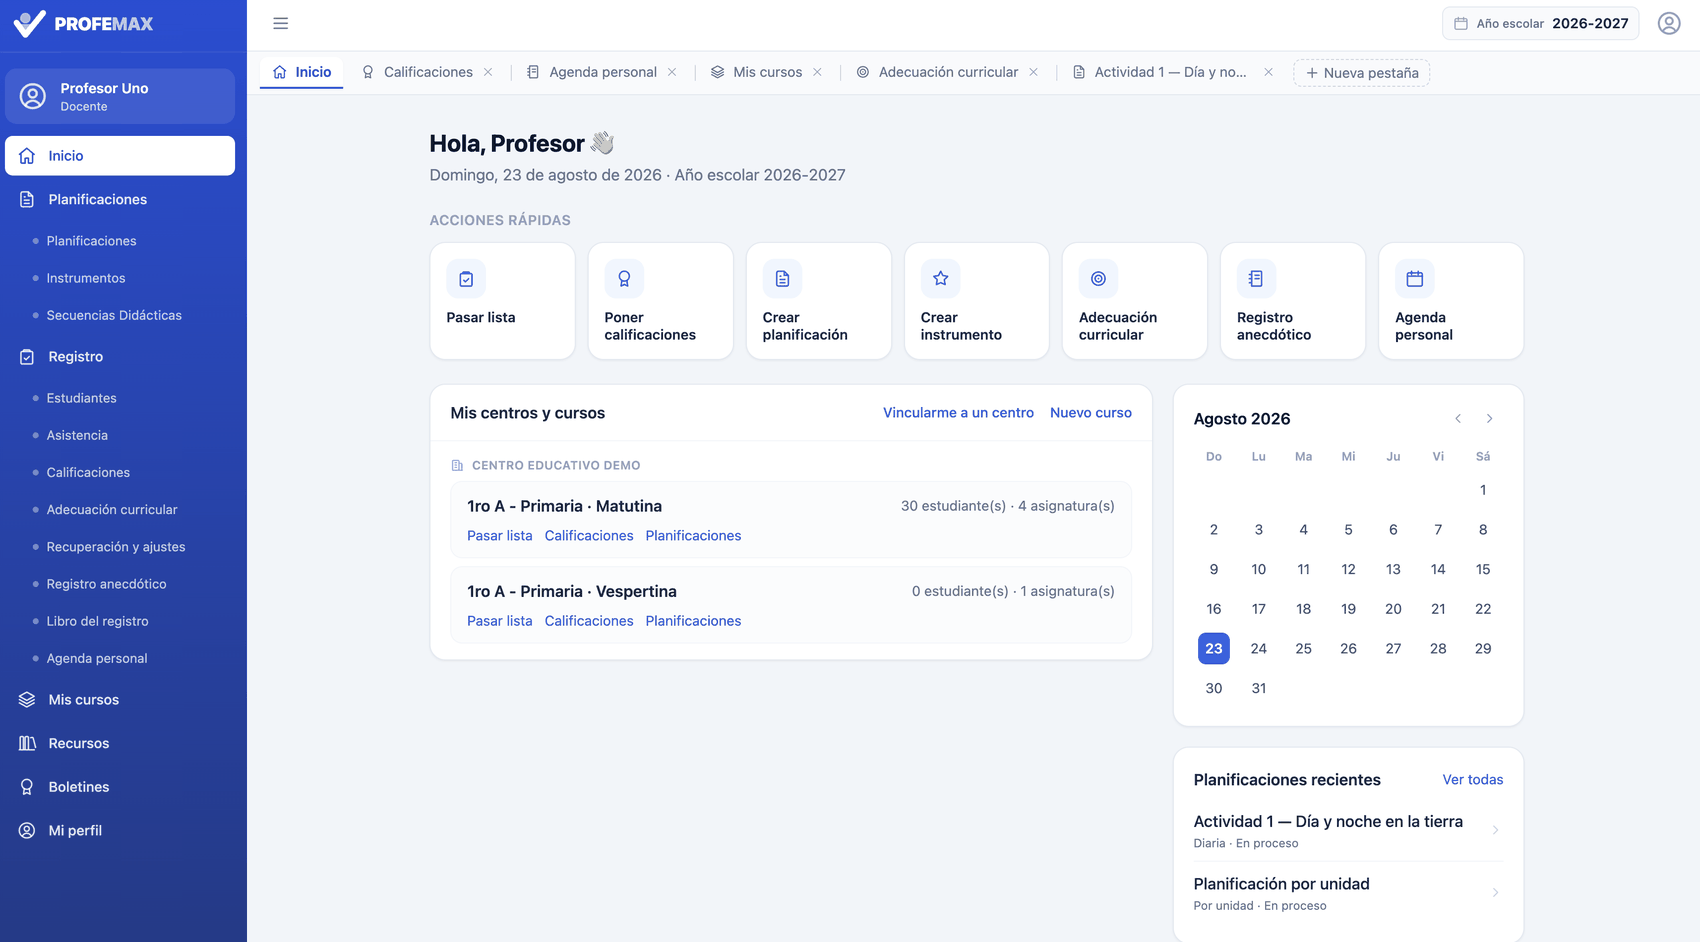
Task: Click Vincularme a un centro link
Action: 958,413
